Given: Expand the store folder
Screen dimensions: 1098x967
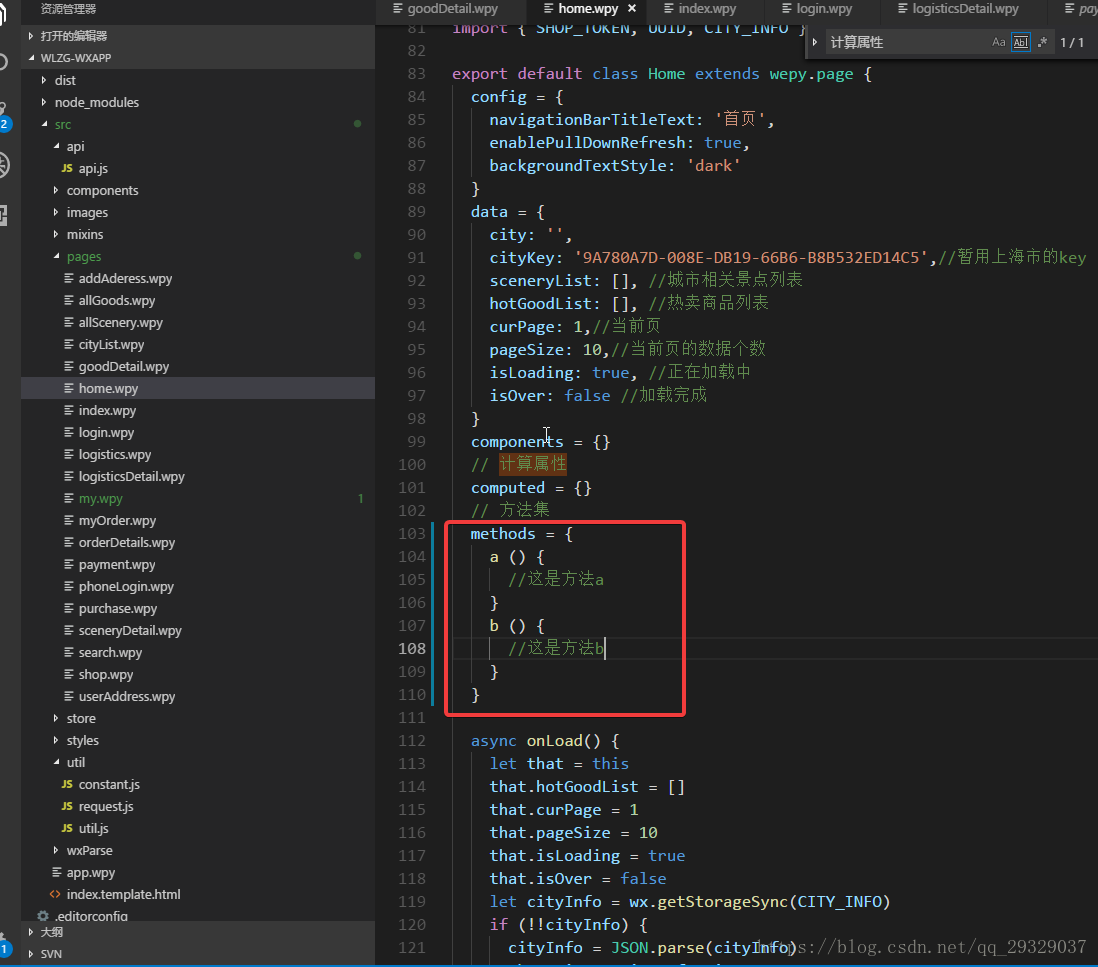Looking at the screenshot, I should click(x=56, y=718).
